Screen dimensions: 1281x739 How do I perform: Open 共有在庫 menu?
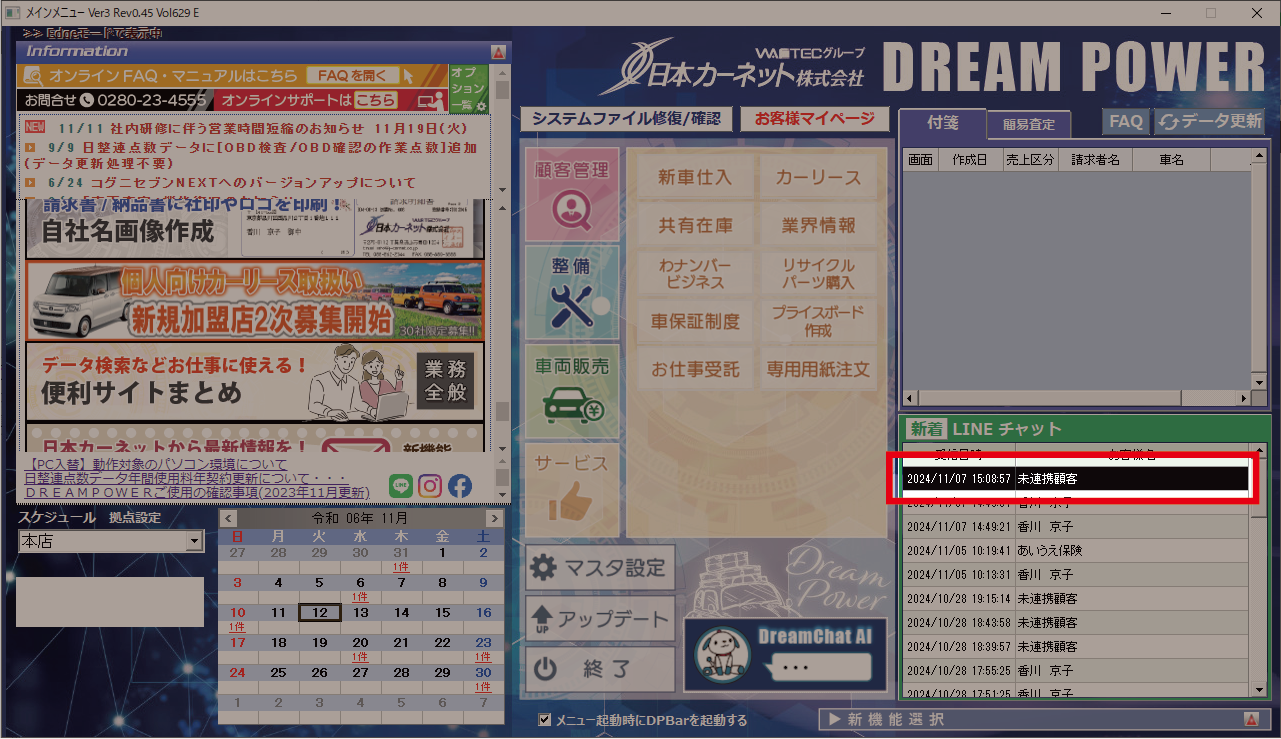pyautogui.click(x=695, y=226)
